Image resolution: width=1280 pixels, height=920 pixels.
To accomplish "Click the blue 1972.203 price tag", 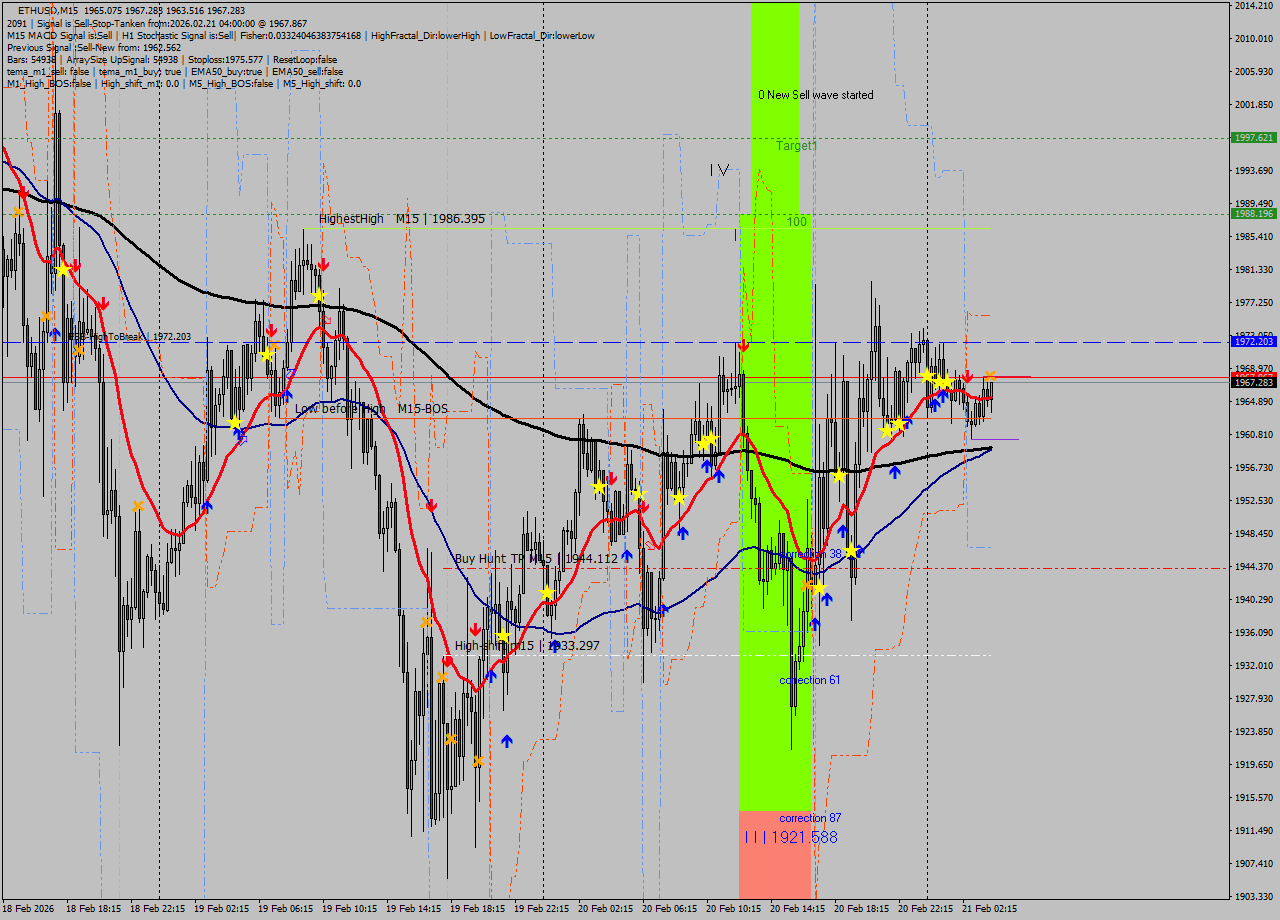I will 1253,342.
